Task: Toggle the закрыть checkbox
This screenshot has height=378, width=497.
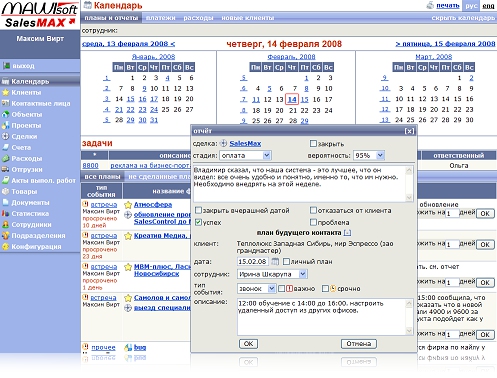Action: click(x=313, y=144)
